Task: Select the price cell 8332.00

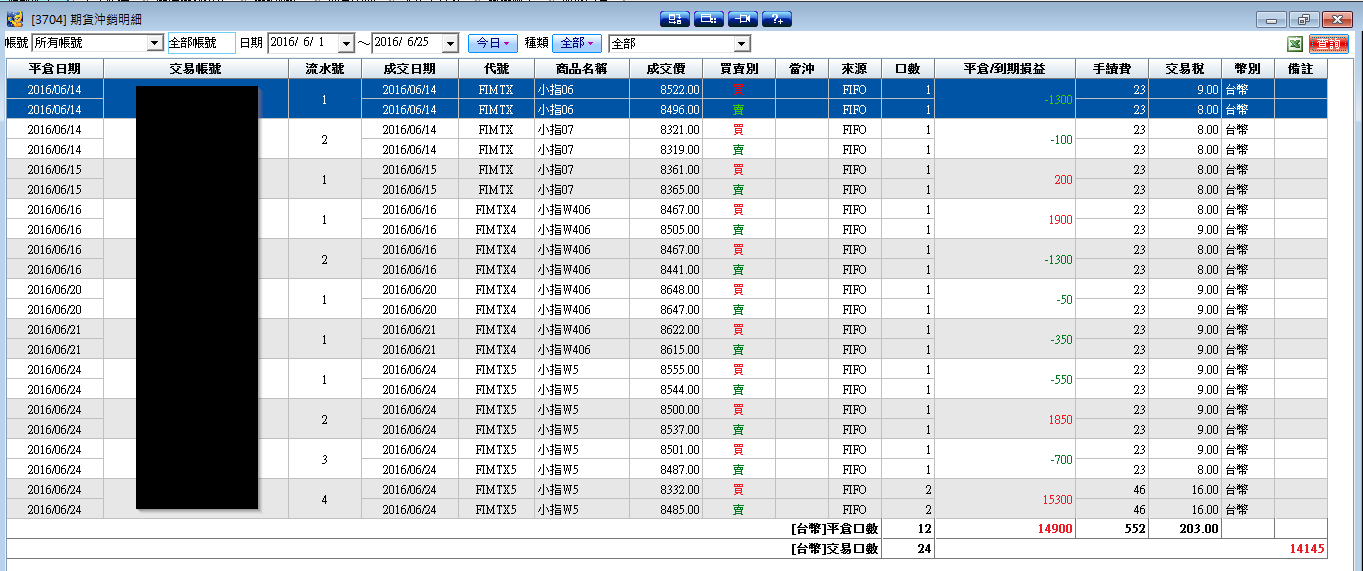Action: click(x=667, y=489)
